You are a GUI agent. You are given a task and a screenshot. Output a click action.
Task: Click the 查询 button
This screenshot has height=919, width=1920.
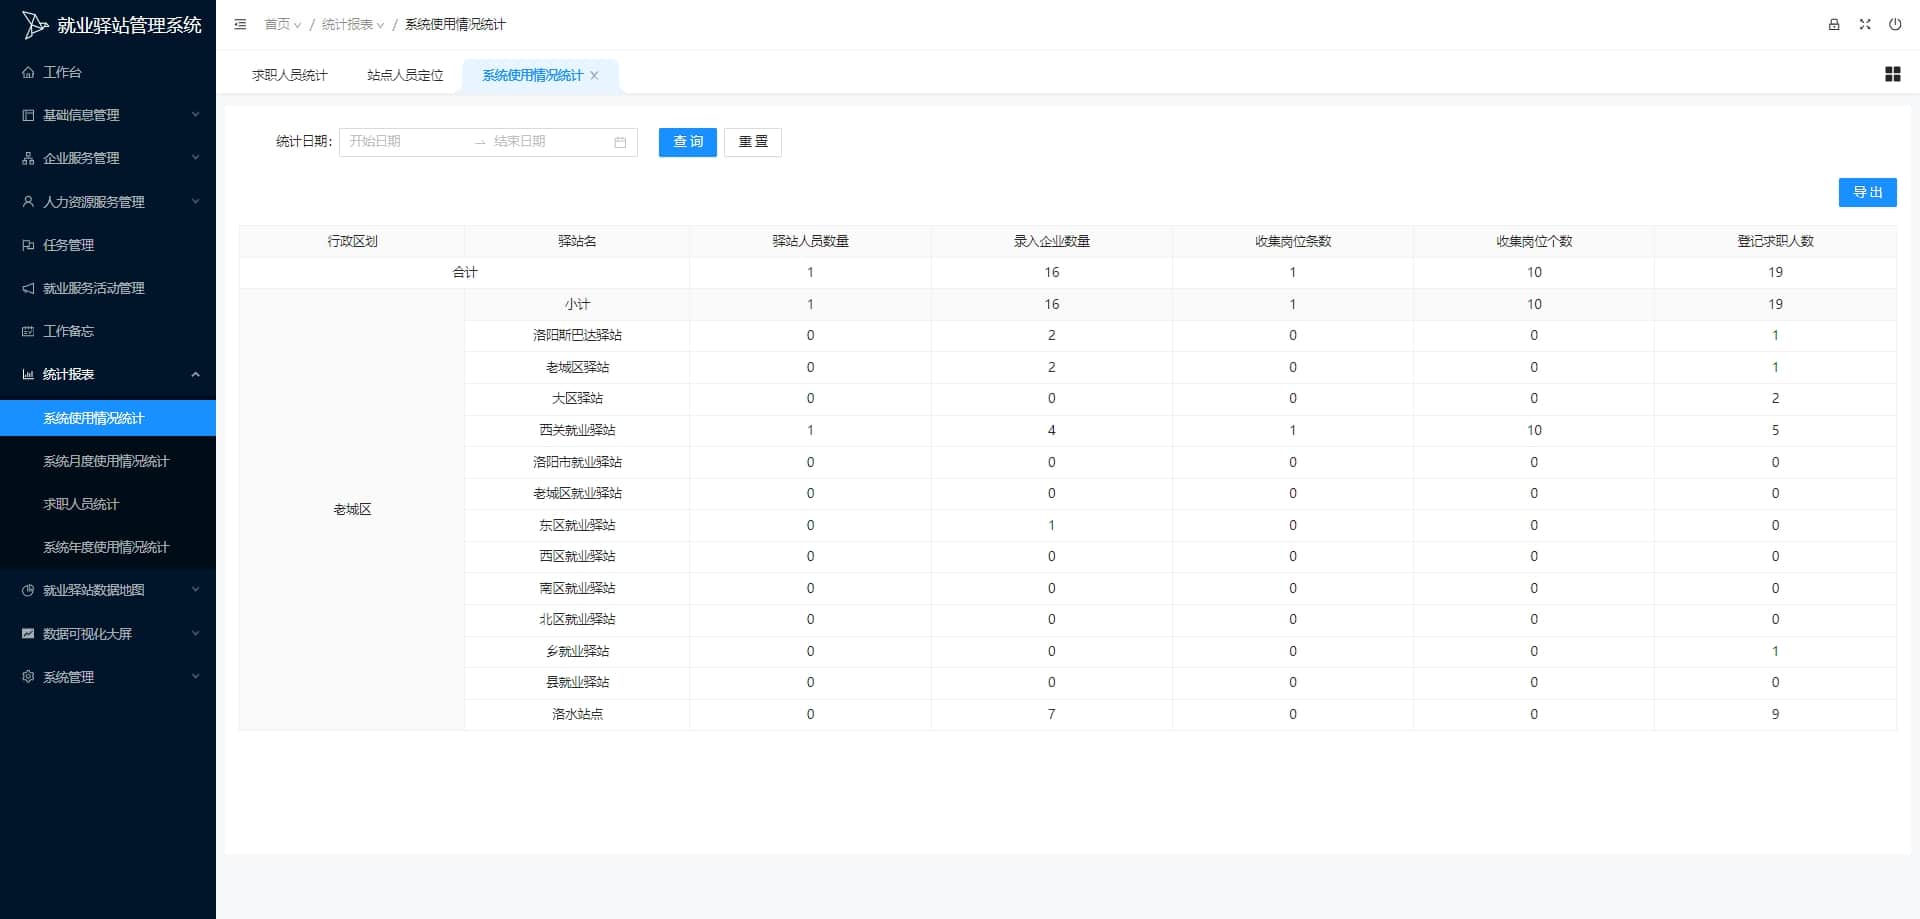click(x=688, y=142)
